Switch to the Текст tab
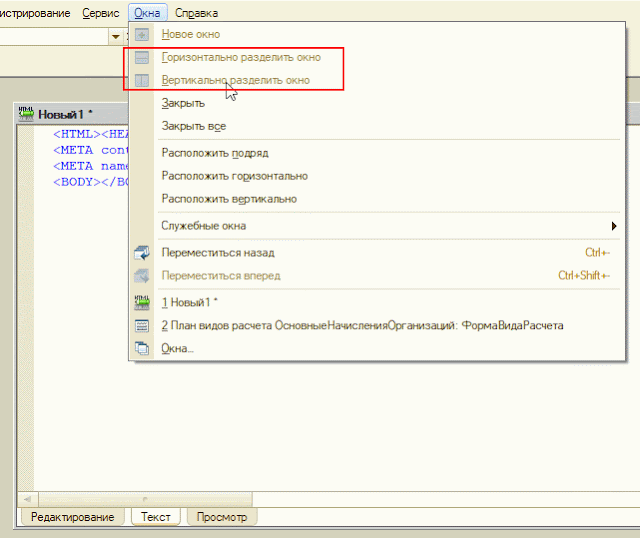 (156, 517)
